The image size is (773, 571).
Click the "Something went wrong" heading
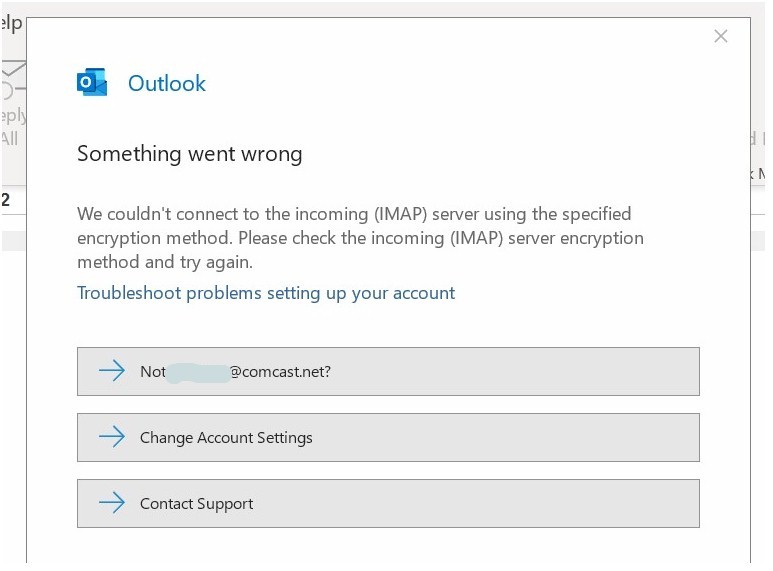pos(189,154)
